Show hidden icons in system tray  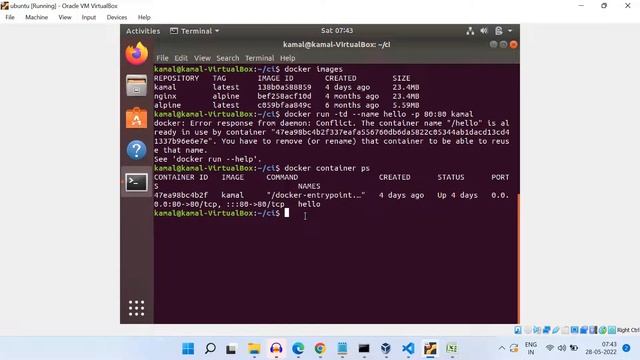502,348
